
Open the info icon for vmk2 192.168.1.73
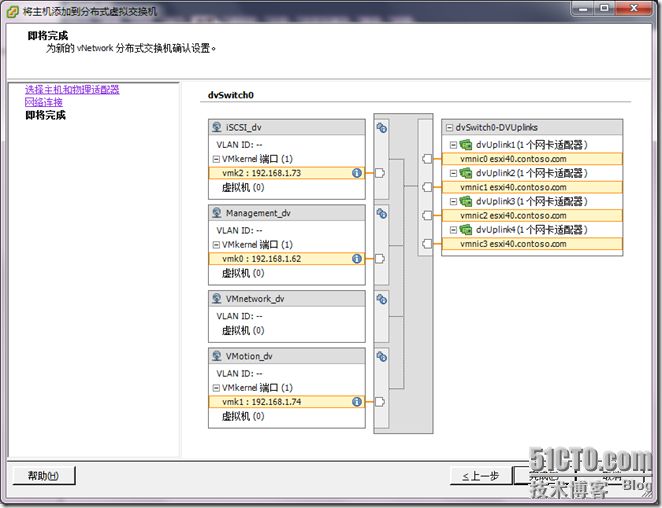tap(357, 173)
